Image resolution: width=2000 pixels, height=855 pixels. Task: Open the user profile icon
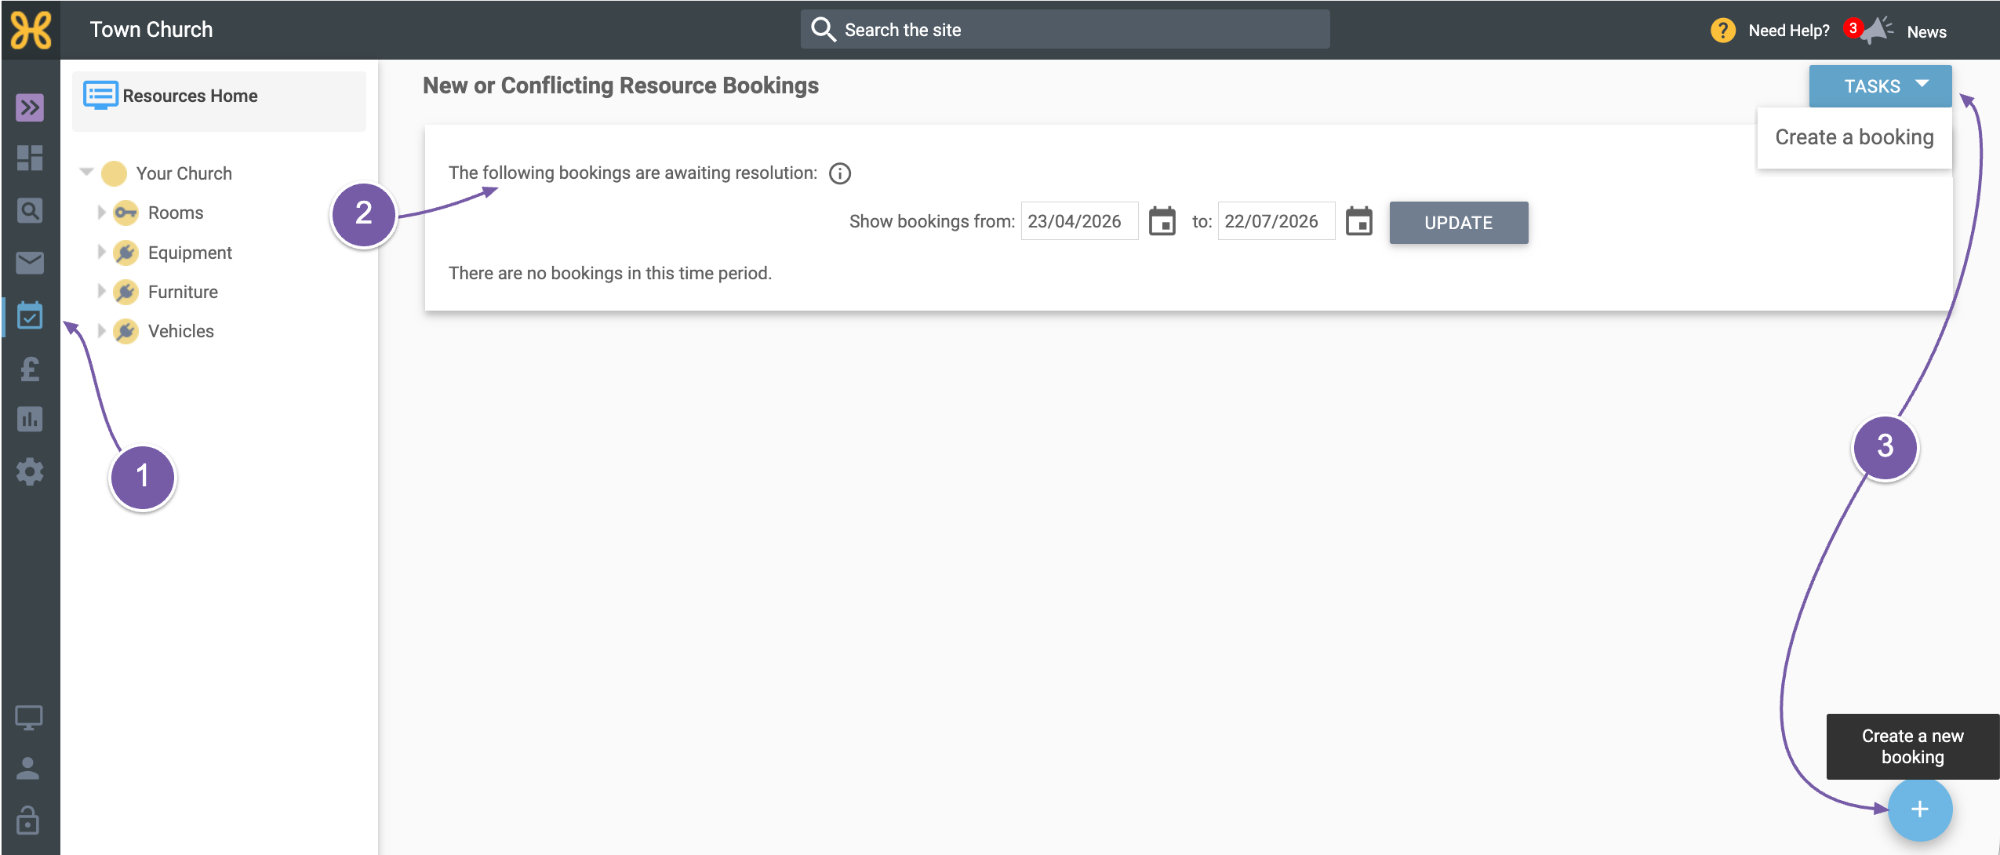(x=28, y=768)
